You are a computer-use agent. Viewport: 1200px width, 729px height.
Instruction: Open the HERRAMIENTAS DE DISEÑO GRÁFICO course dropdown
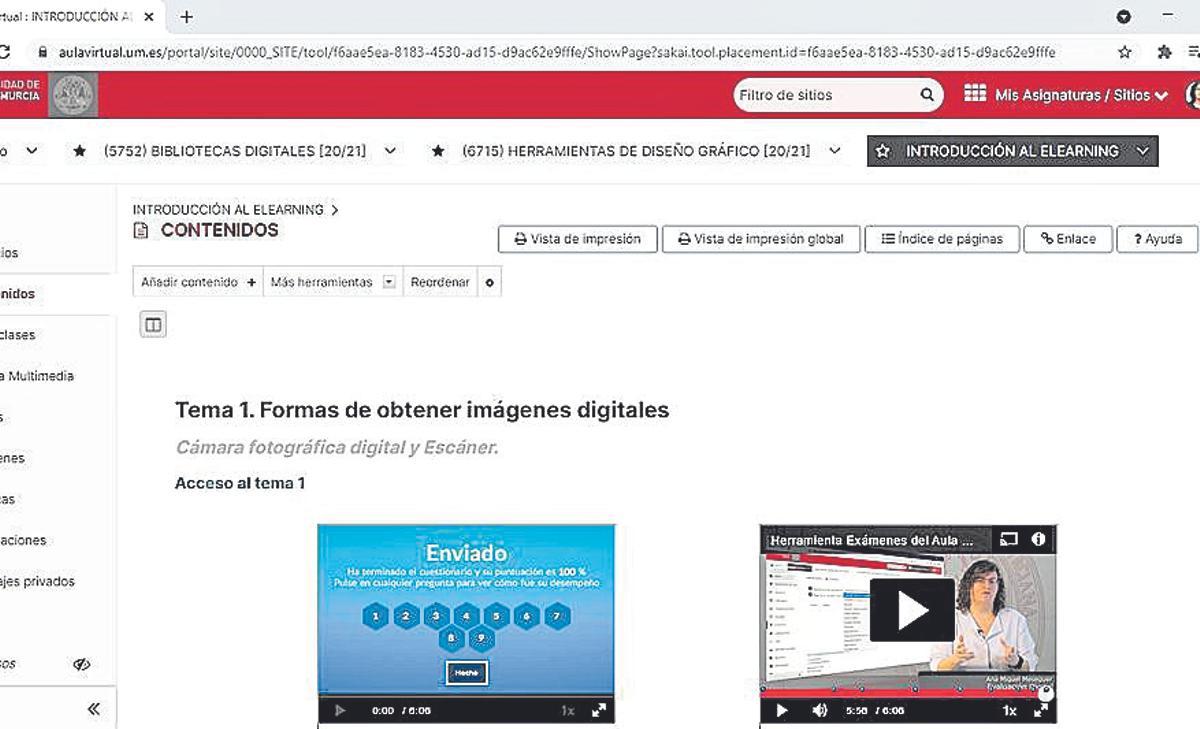coord(834,151)
